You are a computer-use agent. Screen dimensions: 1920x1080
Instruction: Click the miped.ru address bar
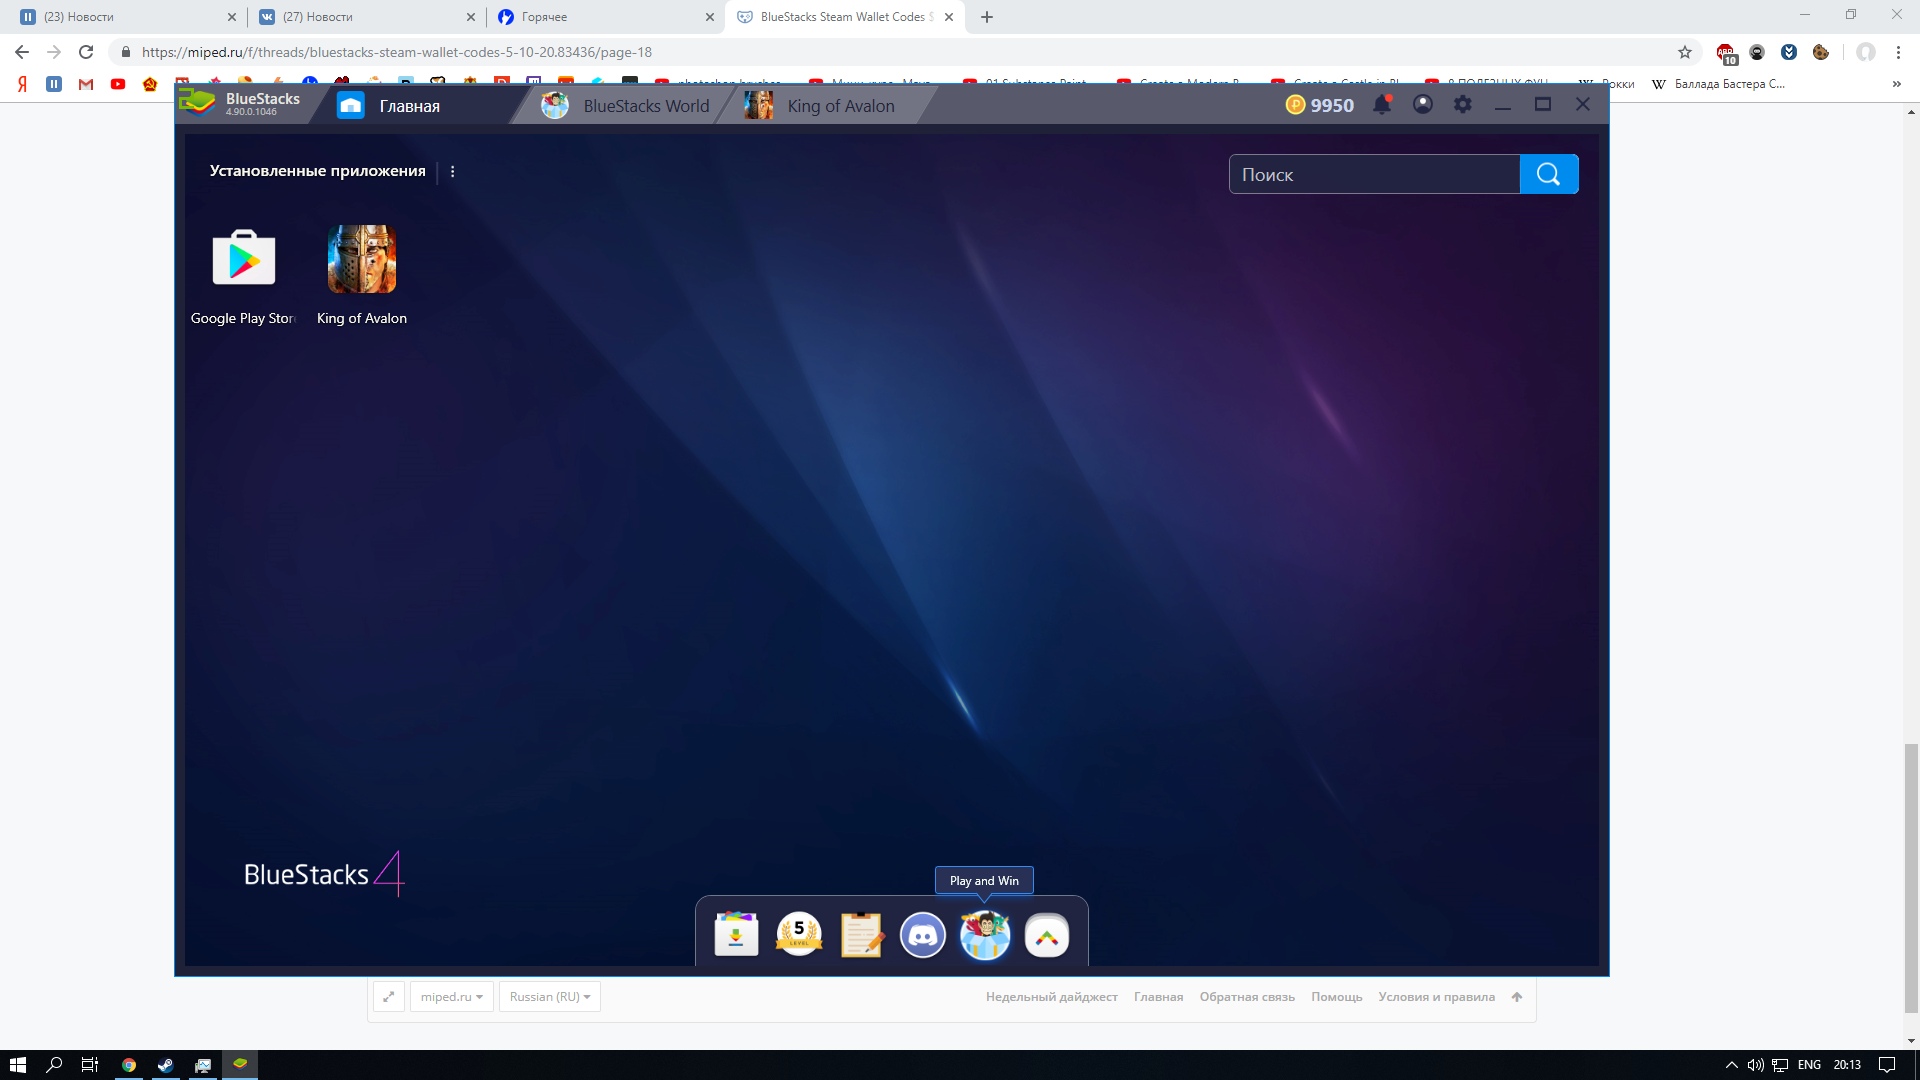890,52
